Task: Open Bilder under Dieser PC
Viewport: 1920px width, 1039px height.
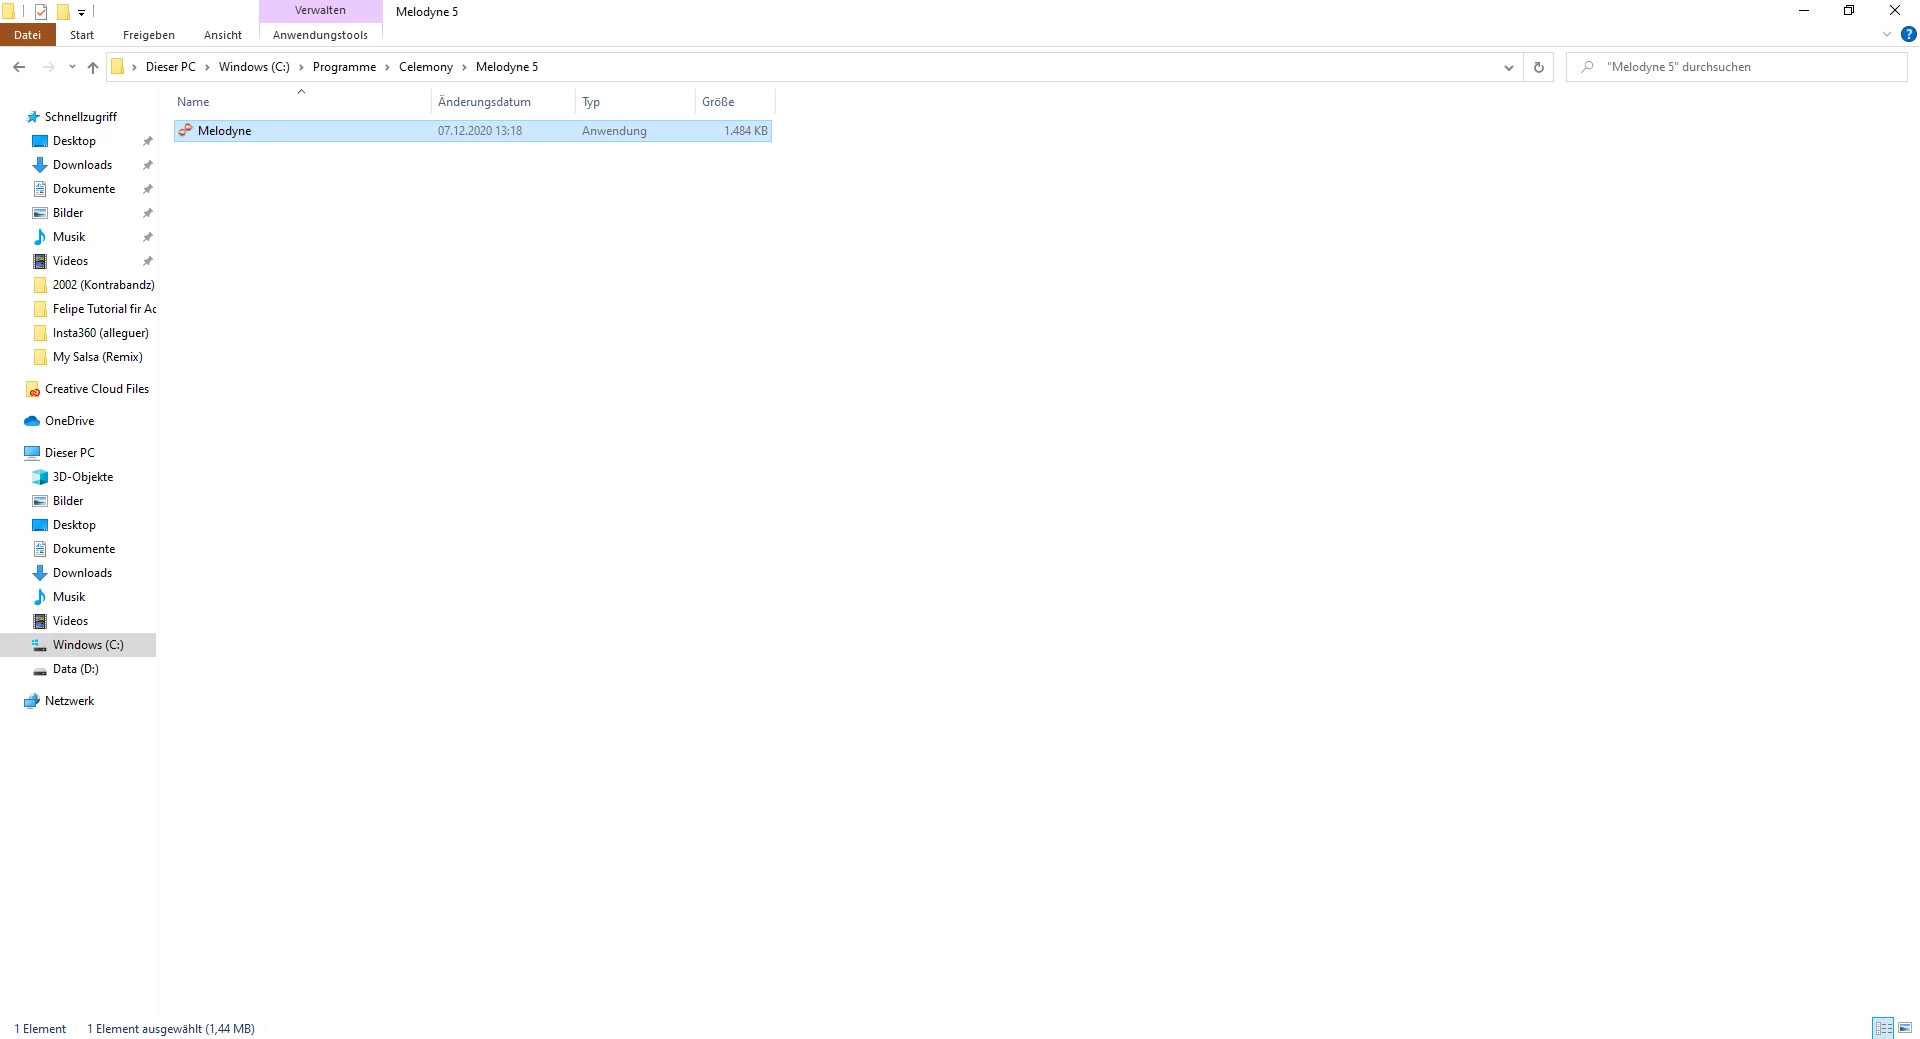Action: [68, 501]
